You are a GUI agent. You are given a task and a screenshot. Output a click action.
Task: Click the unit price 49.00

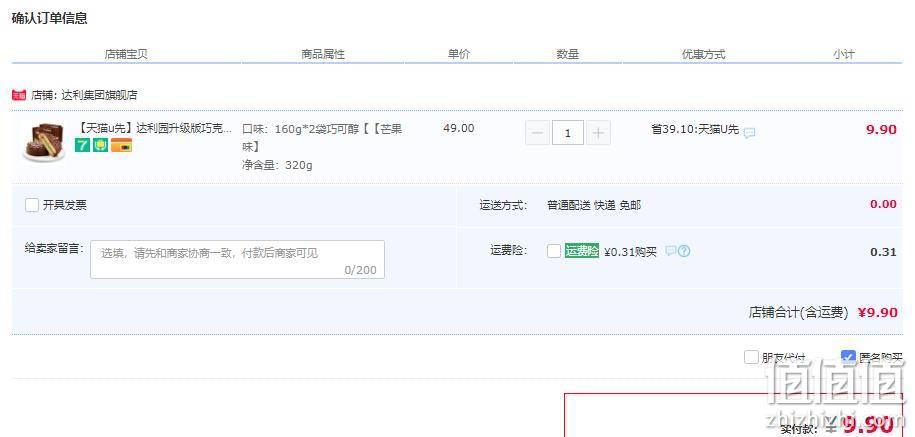click(x=459, y=128)
